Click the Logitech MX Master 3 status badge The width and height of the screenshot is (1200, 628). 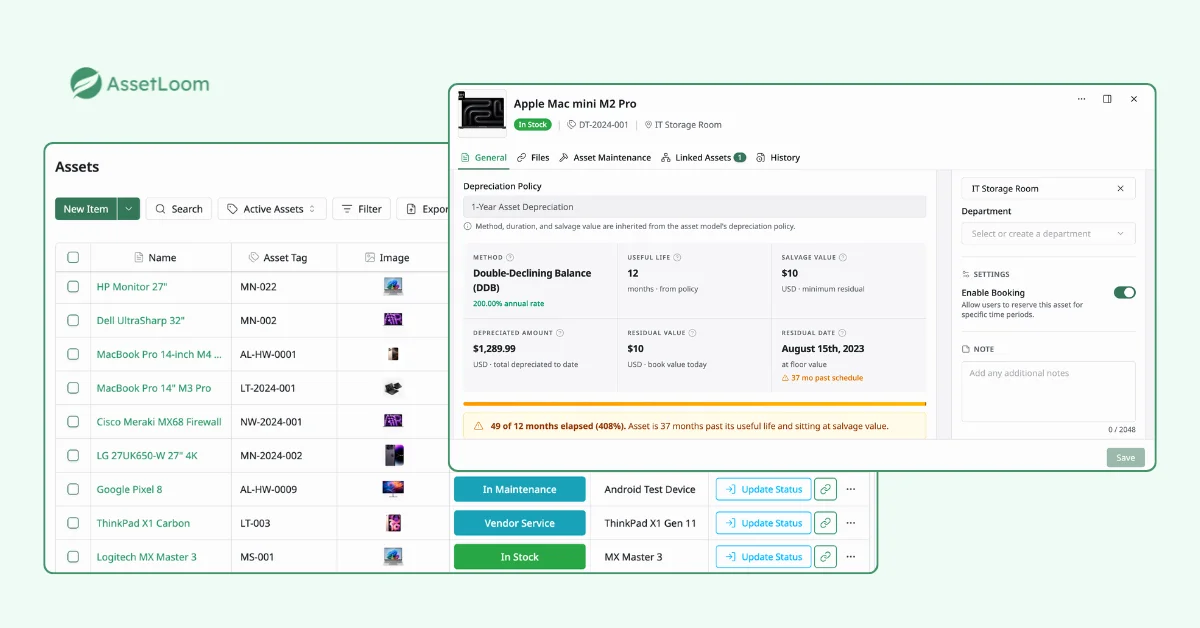click(x=519, y=557)
